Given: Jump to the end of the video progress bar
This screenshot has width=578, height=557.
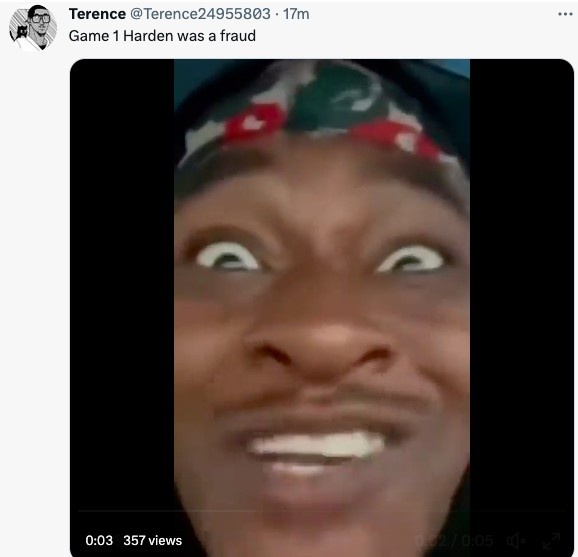Looking at the screenshot, I should (564, 511).
